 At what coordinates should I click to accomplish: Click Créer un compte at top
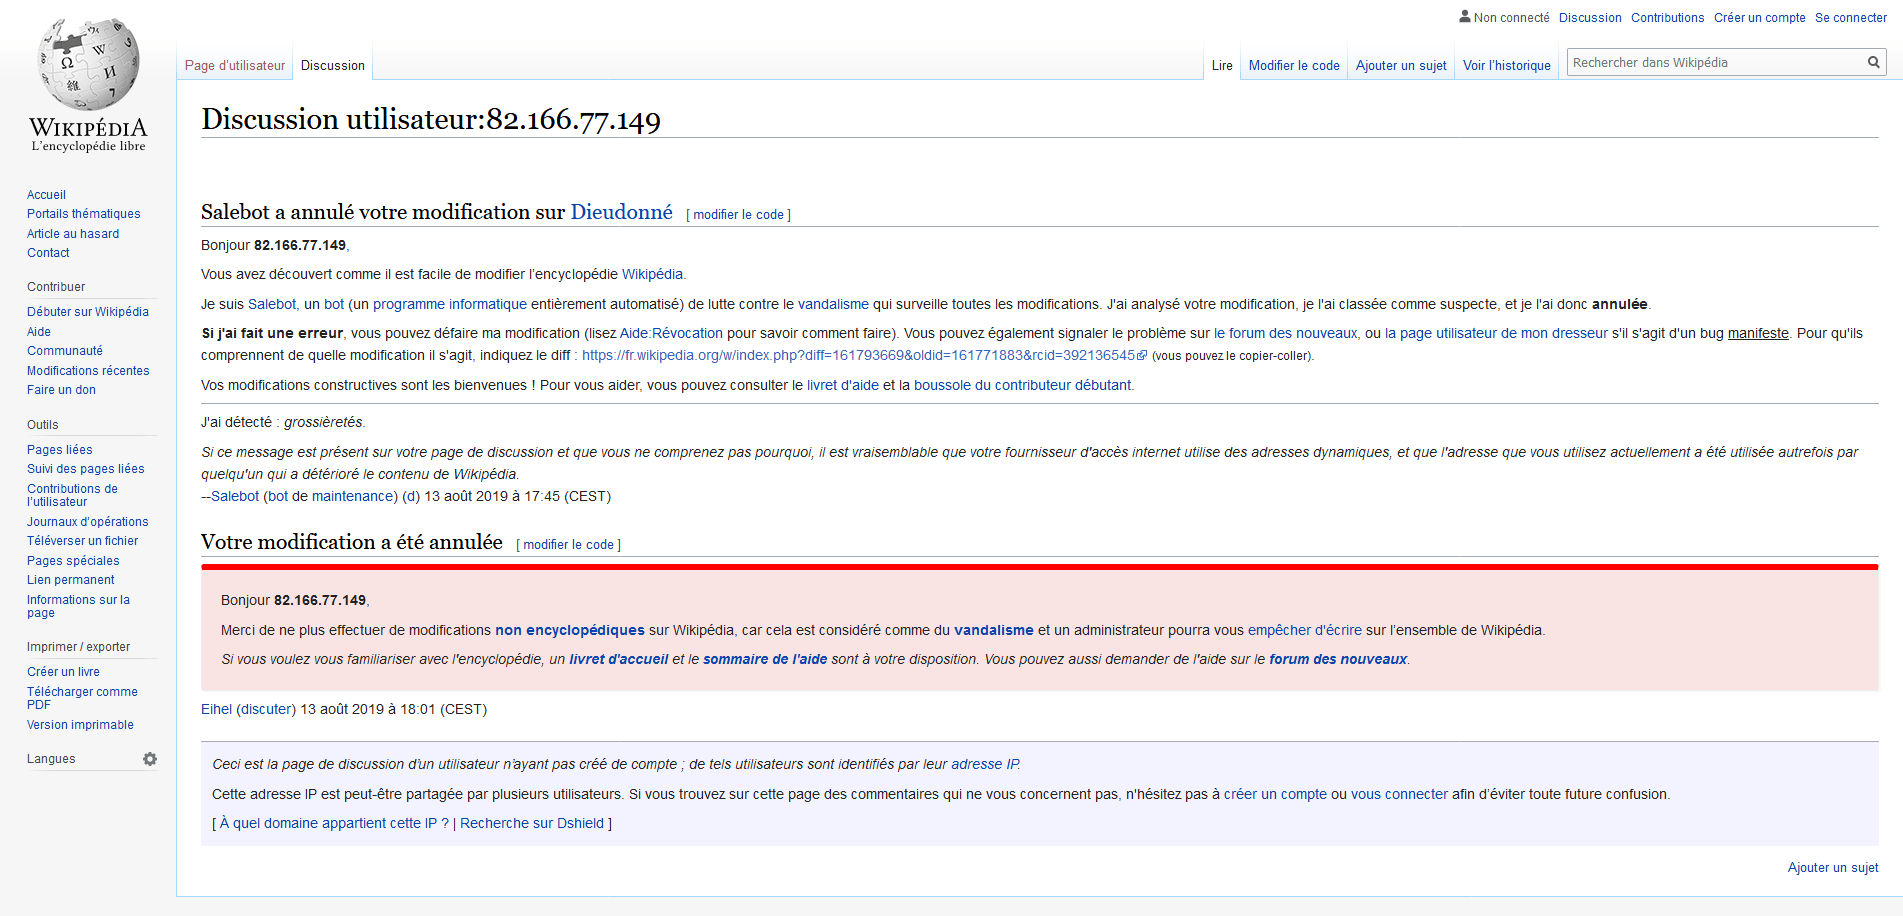[x=1760, y=17]
